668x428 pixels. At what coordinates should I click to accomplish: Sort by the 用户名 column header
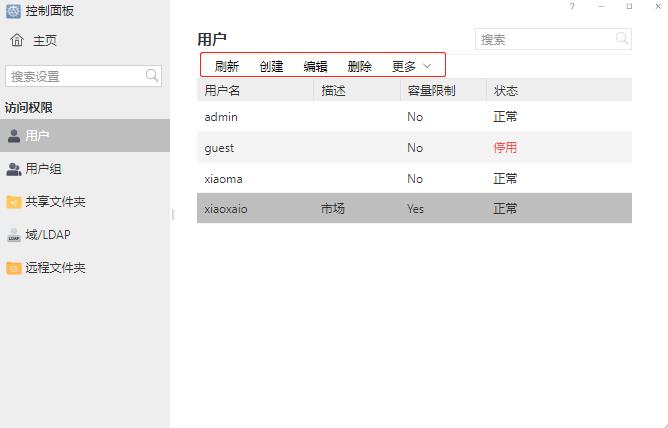(x=222, y=91)
